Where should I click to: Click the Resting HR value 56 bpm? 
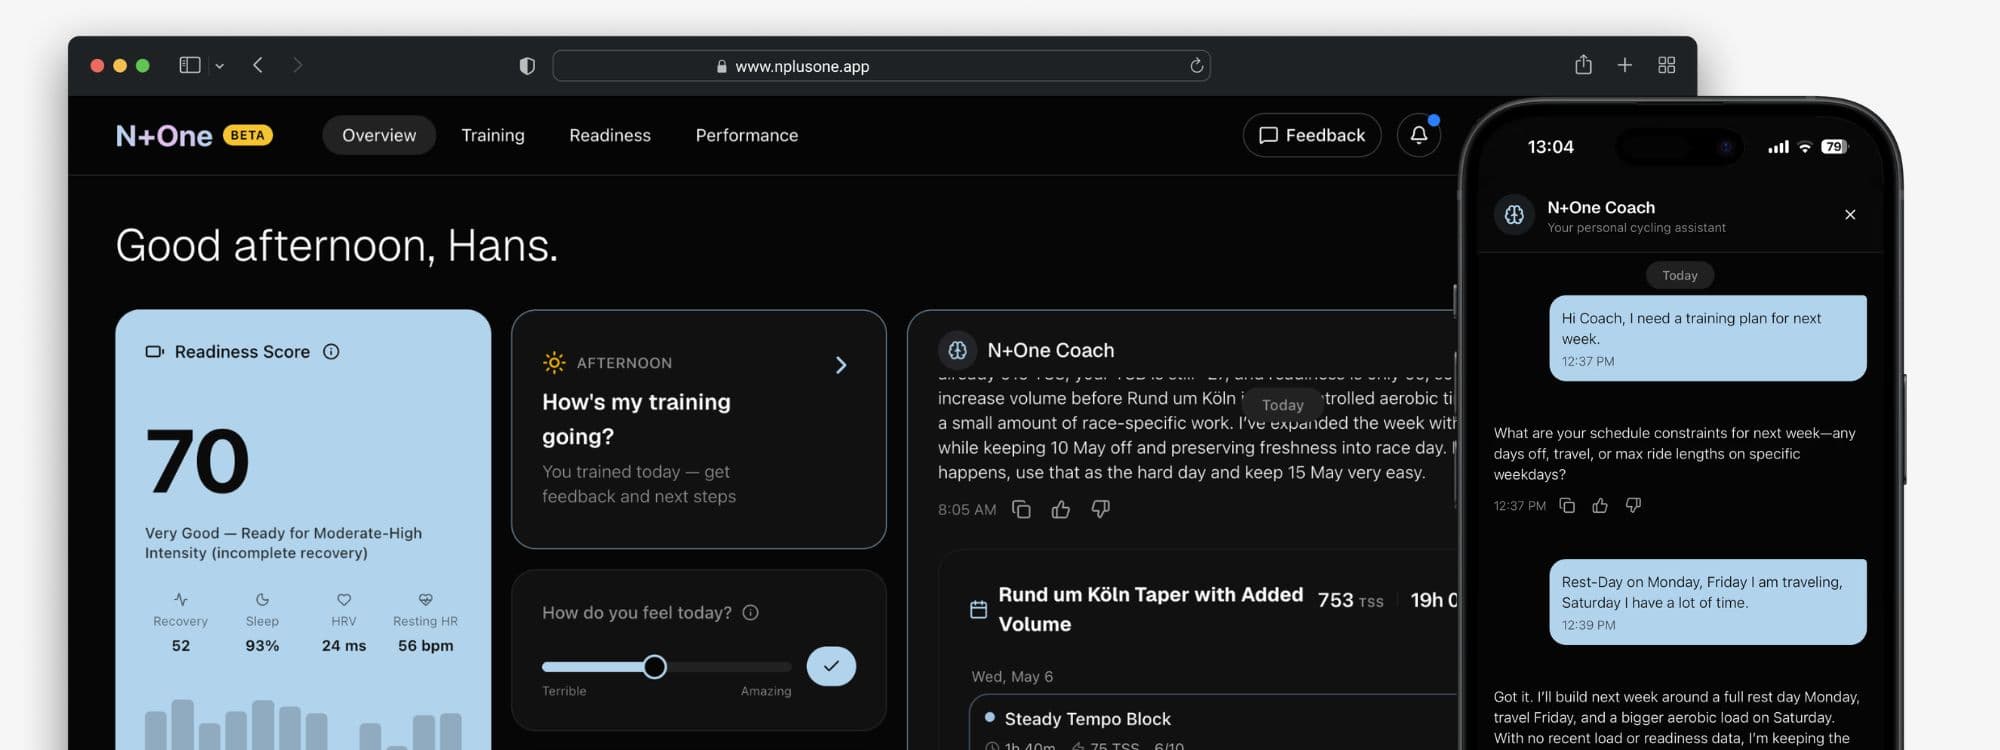[x=426, y=646]
